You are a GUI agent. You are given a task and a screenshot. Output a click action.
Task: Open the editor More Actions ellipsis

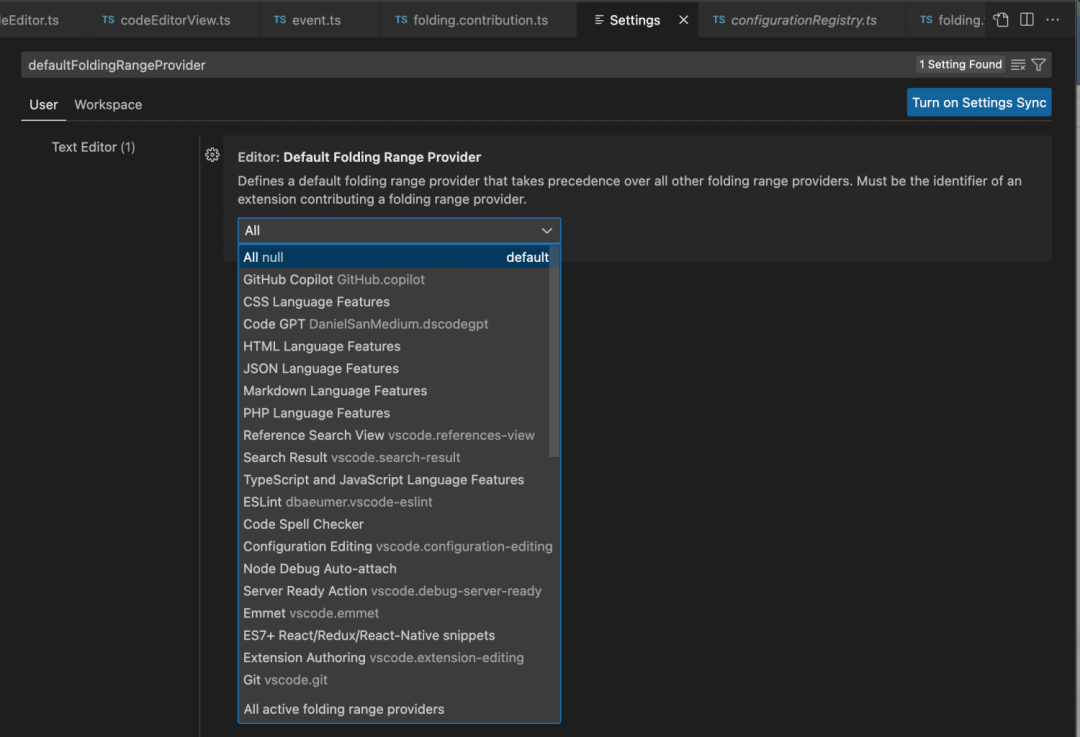[1052, 20]
